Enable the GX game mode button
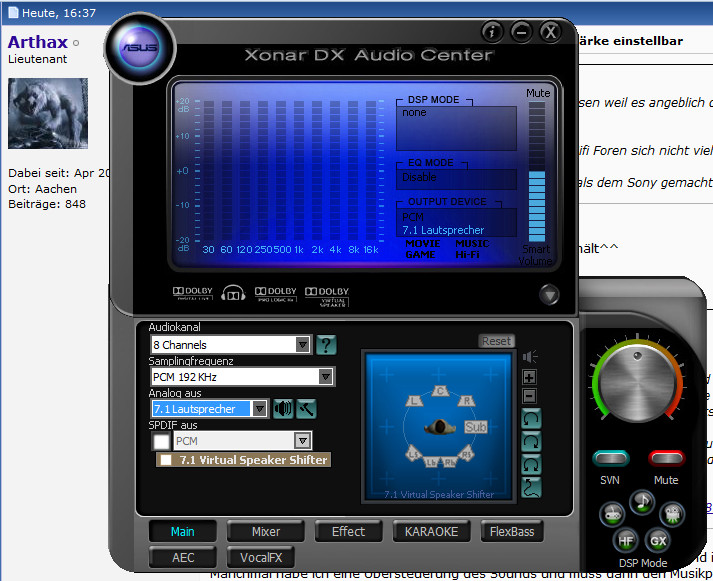This screenshot has height=581, width=713. coord(658,540)
